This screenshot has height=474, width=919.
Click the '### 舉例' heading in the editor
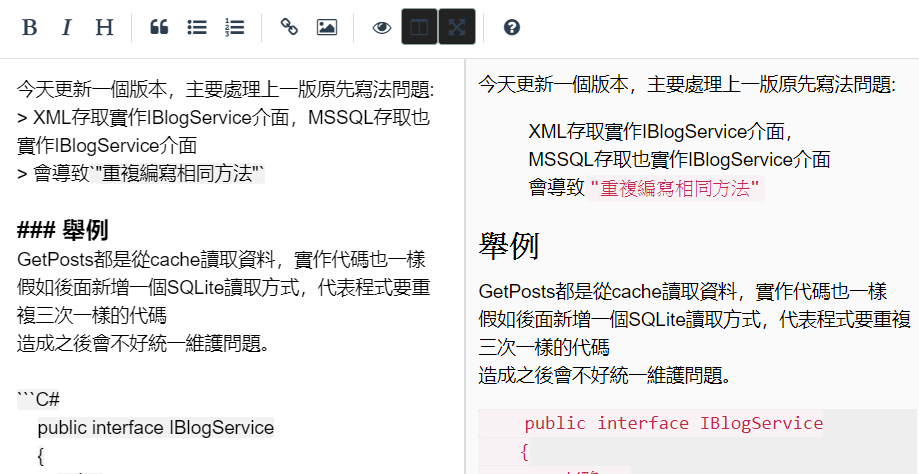pos(63,231)
